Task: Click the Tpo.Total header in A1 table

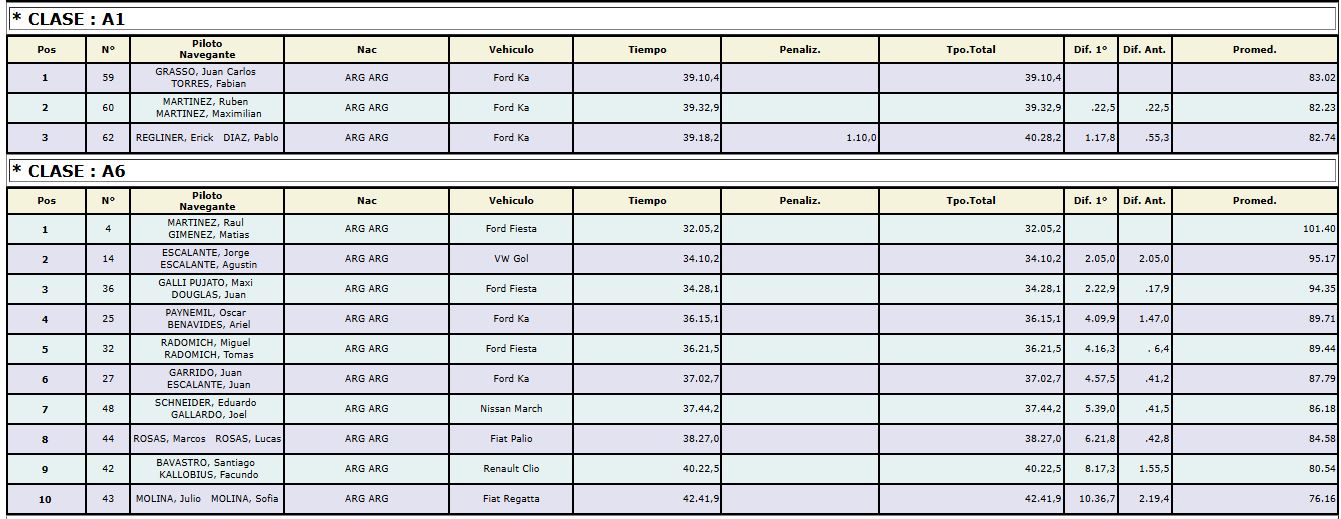Action: tap(971, 50)
